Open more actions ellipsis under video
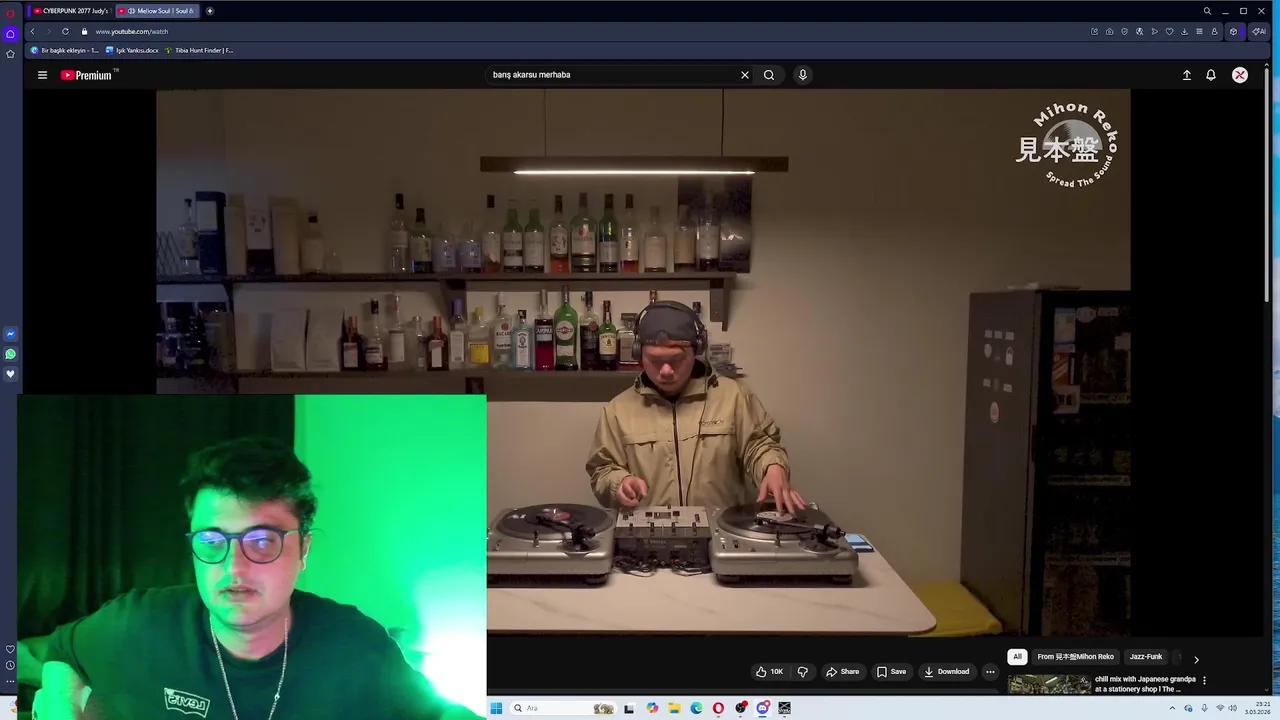1280x720 pixels. [990, 672]
